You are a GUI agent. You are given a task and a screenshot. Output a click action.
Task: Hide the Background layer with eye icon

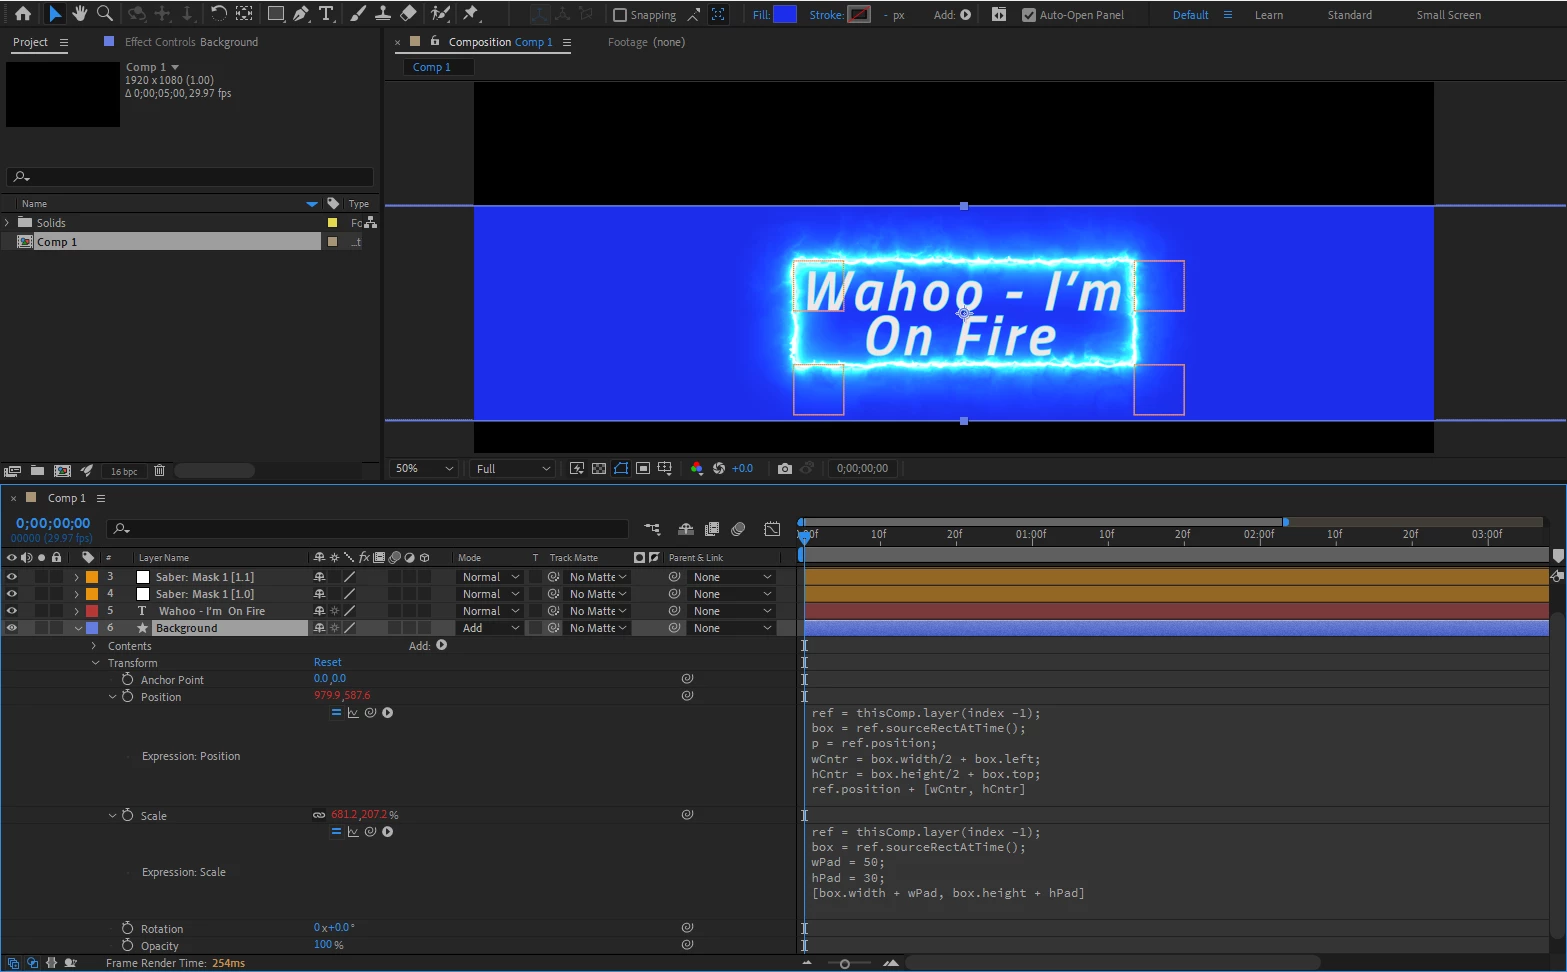(12, 628)
